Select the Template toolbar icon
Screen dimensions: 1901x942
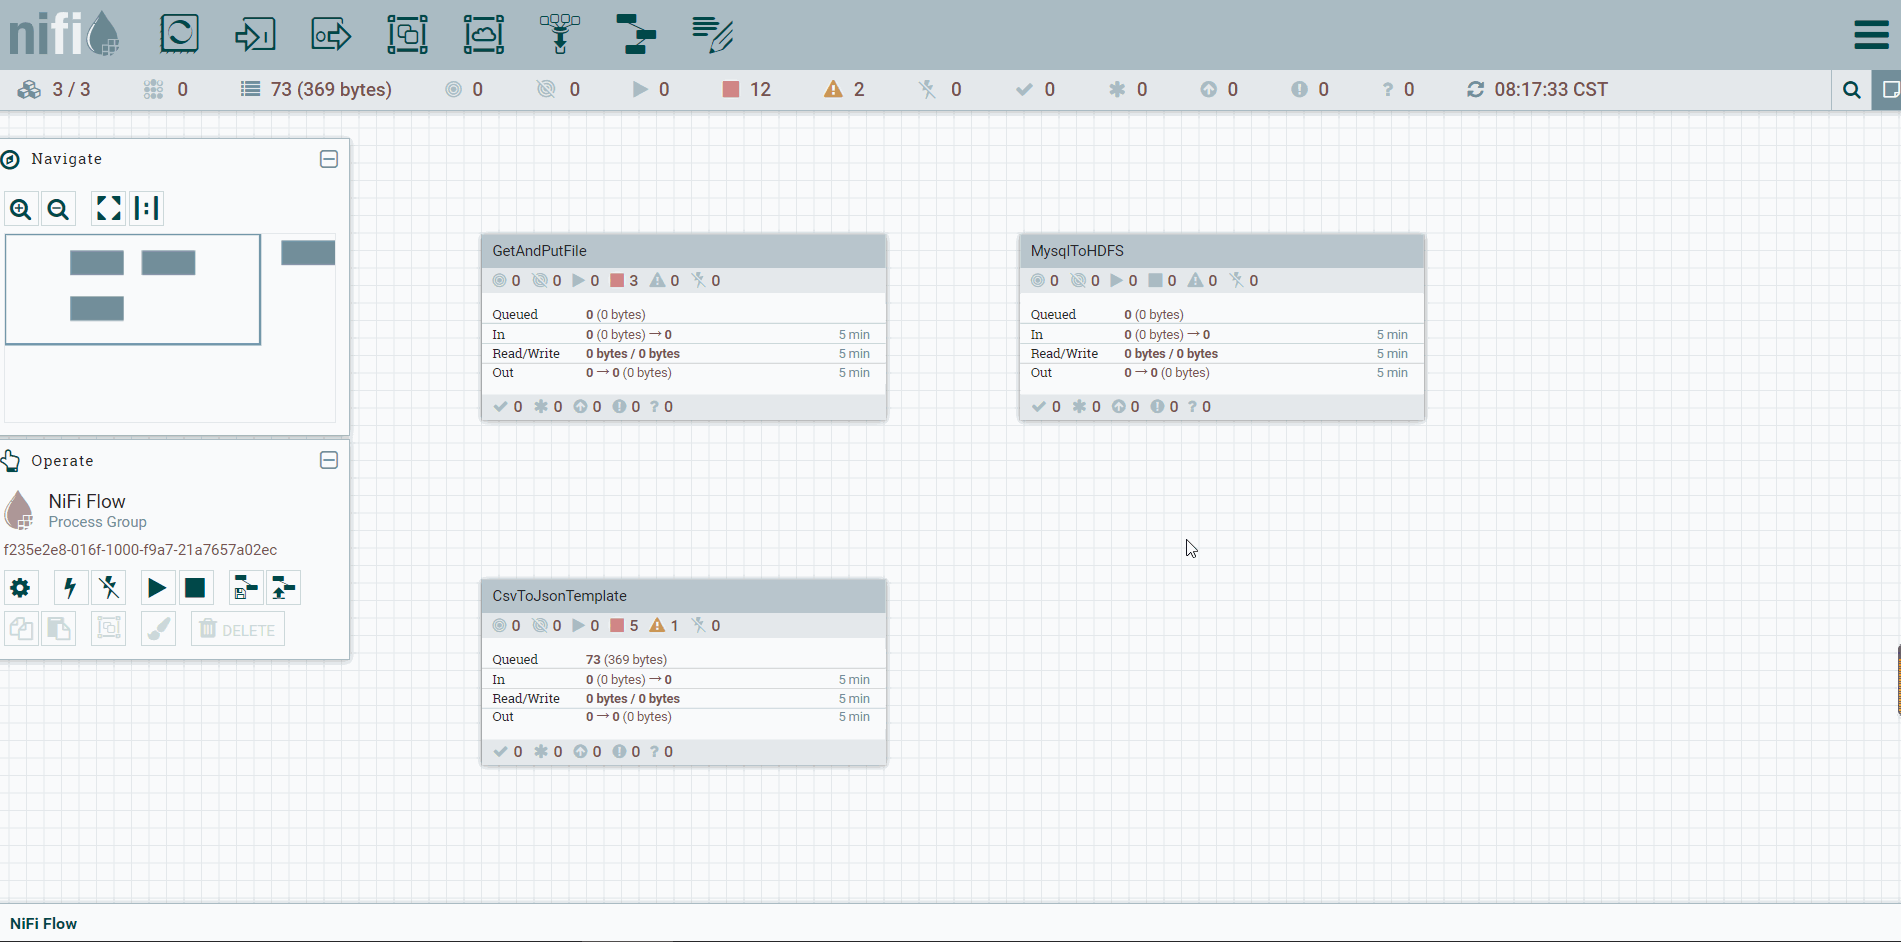[636, 34]
